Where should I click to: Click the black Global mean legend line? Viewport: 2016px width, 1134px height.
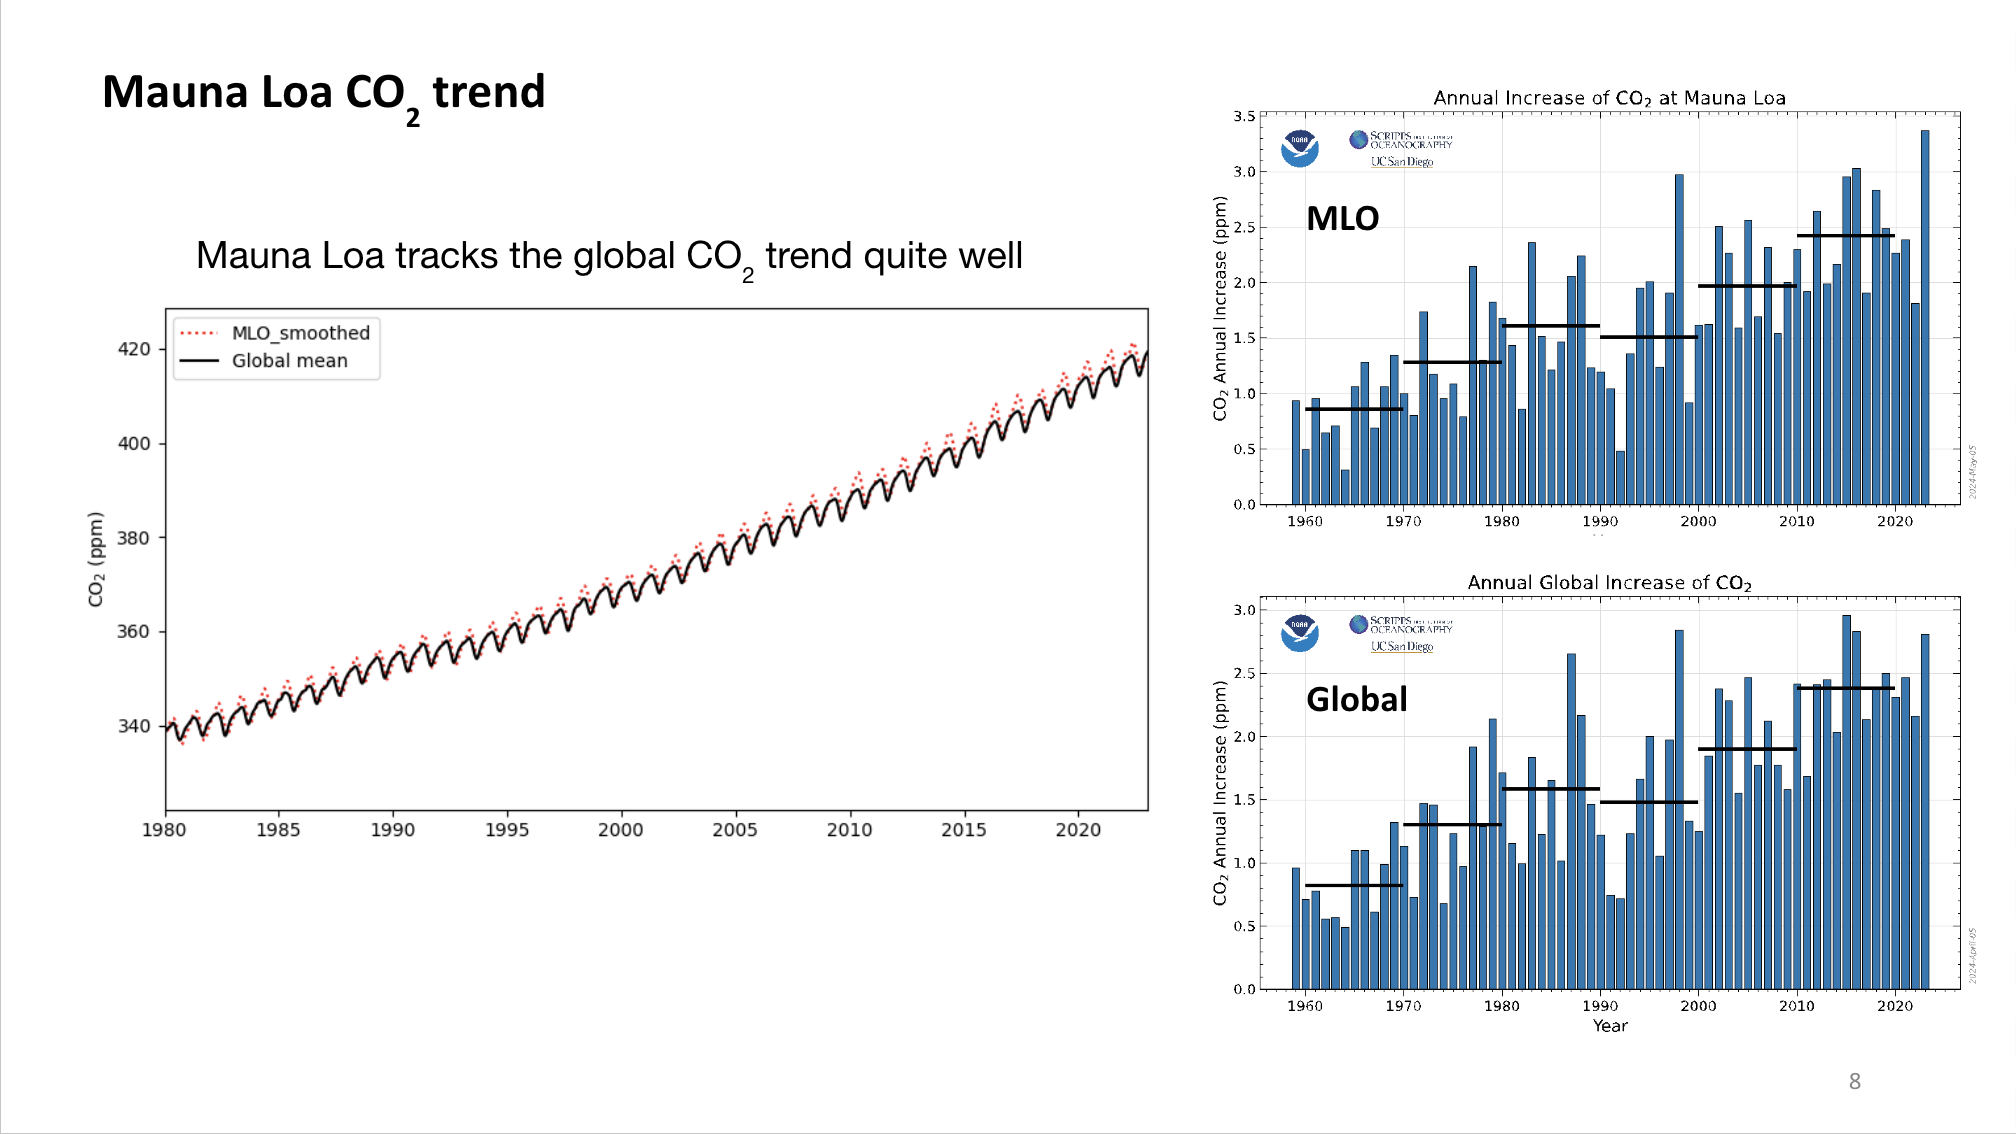coord(198,361)
